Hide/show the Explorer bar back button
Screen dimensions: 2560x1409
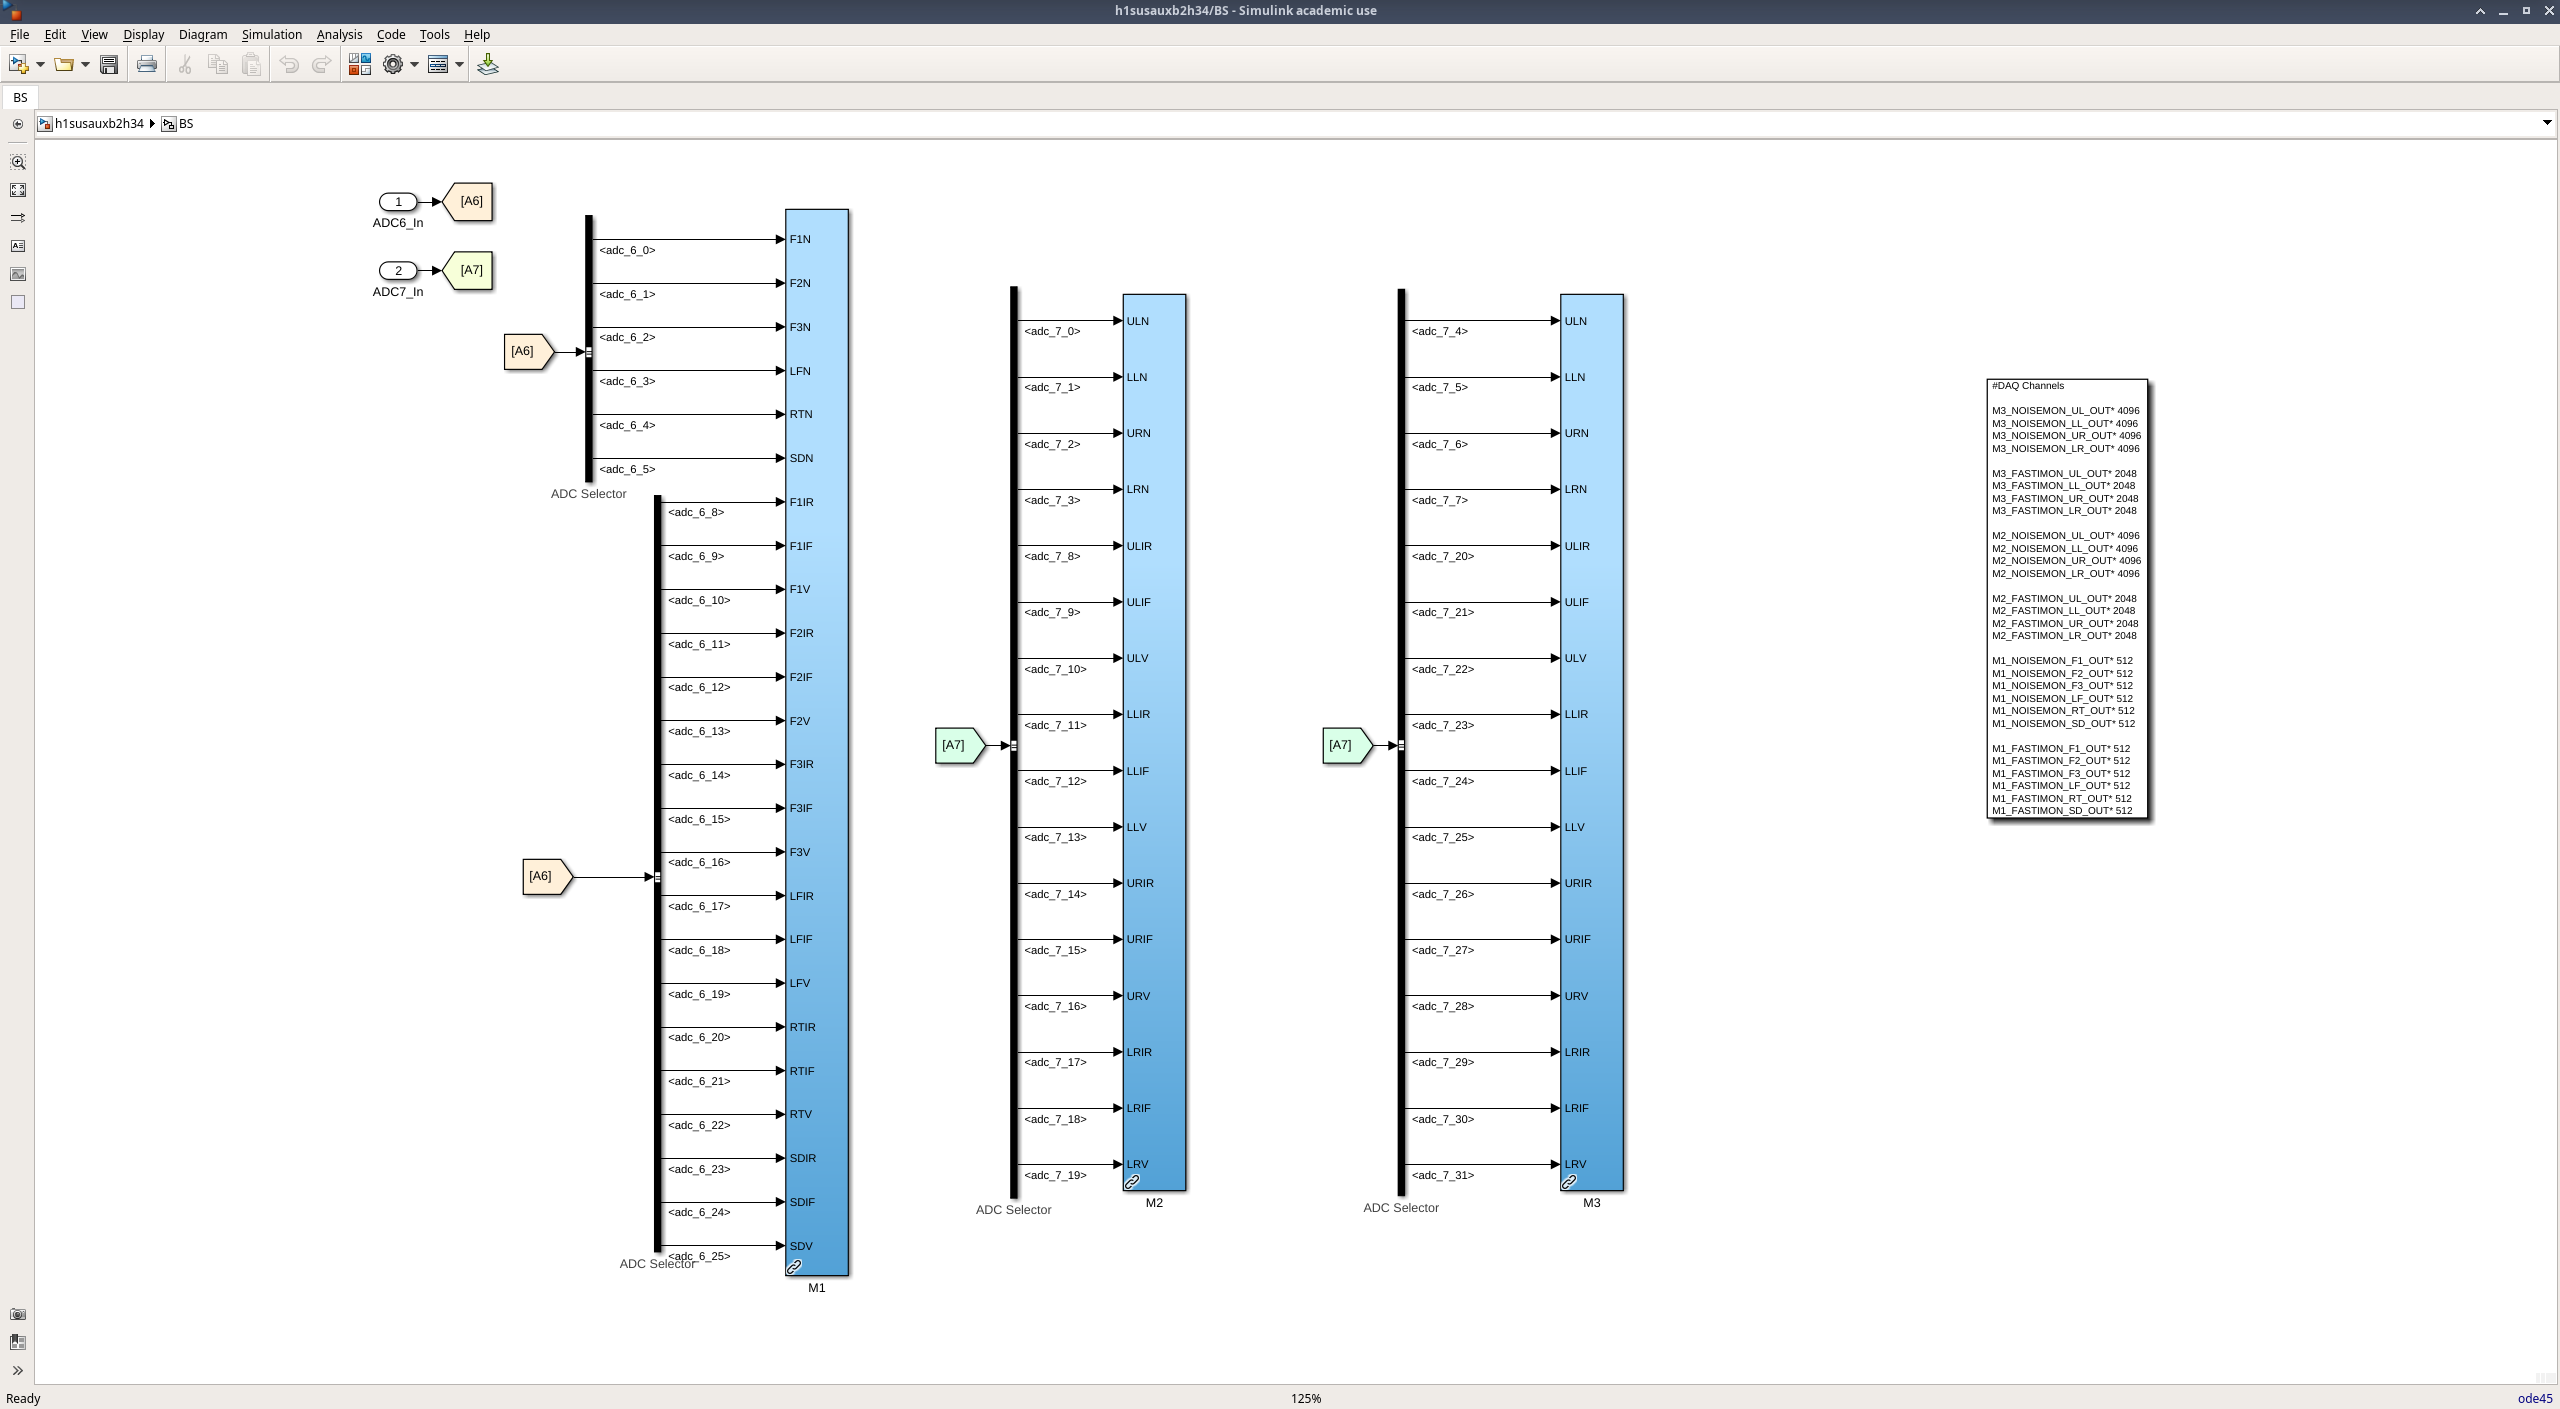pos(18,124)
